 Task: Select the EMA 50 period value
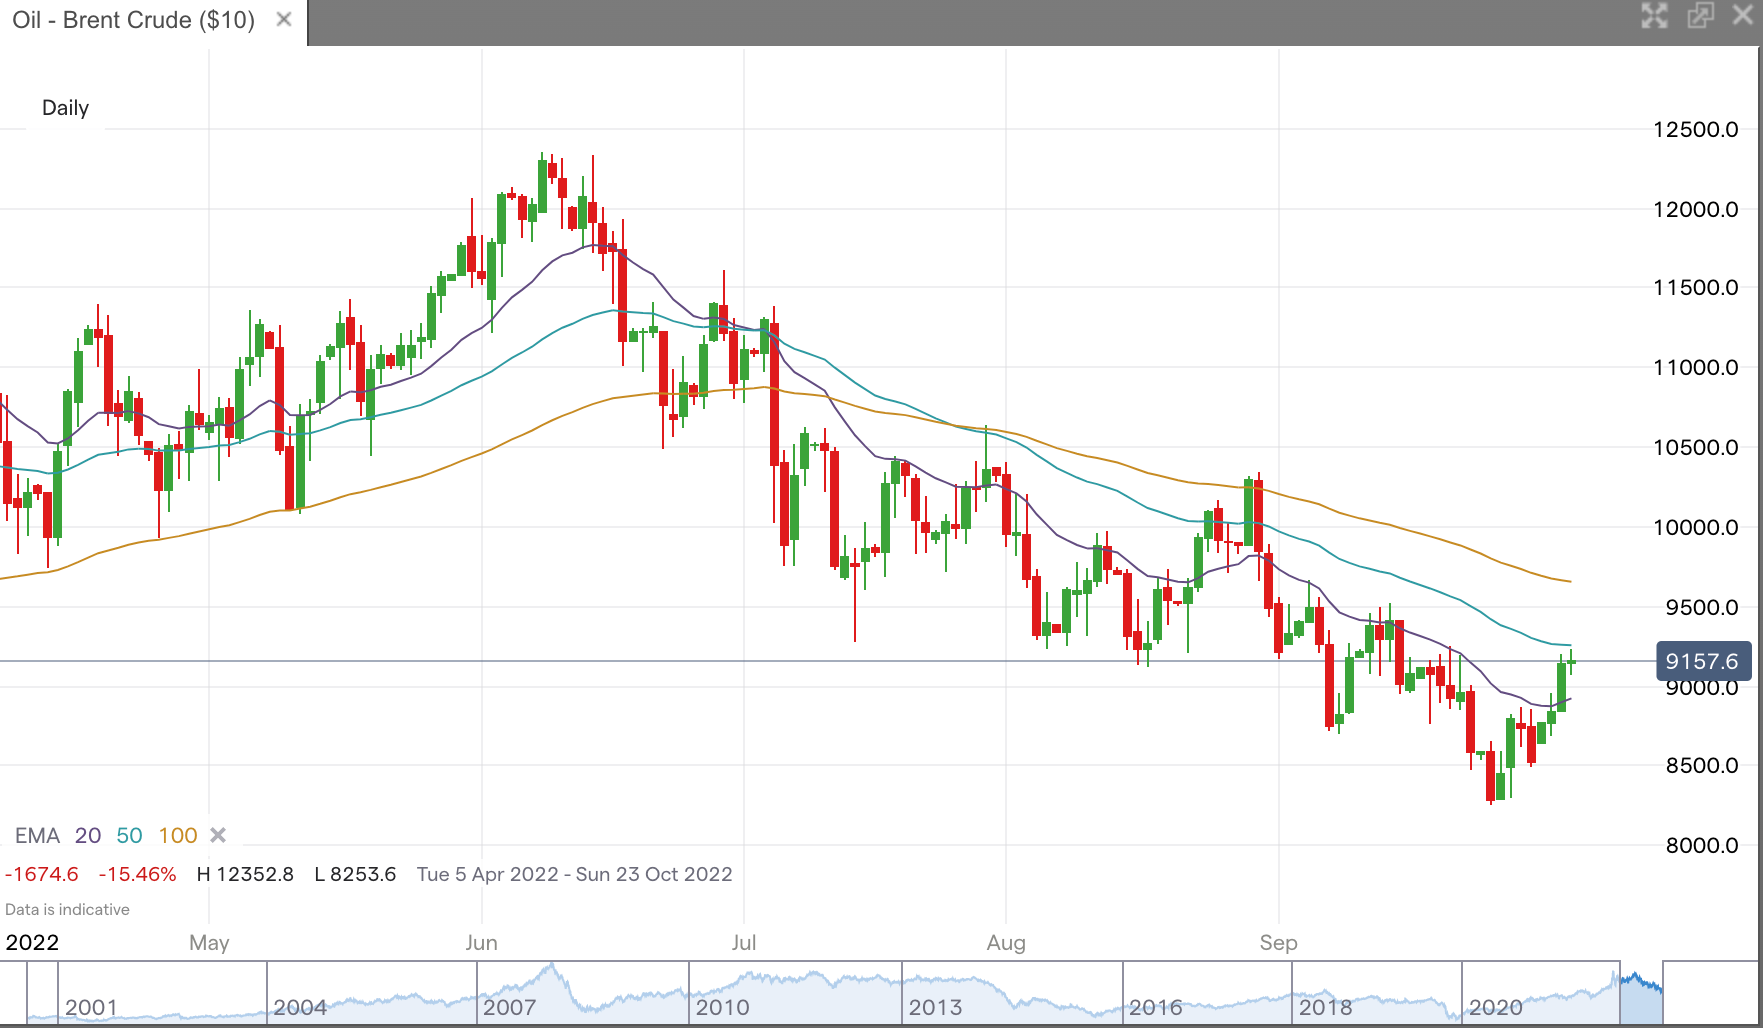pos(130,836)
